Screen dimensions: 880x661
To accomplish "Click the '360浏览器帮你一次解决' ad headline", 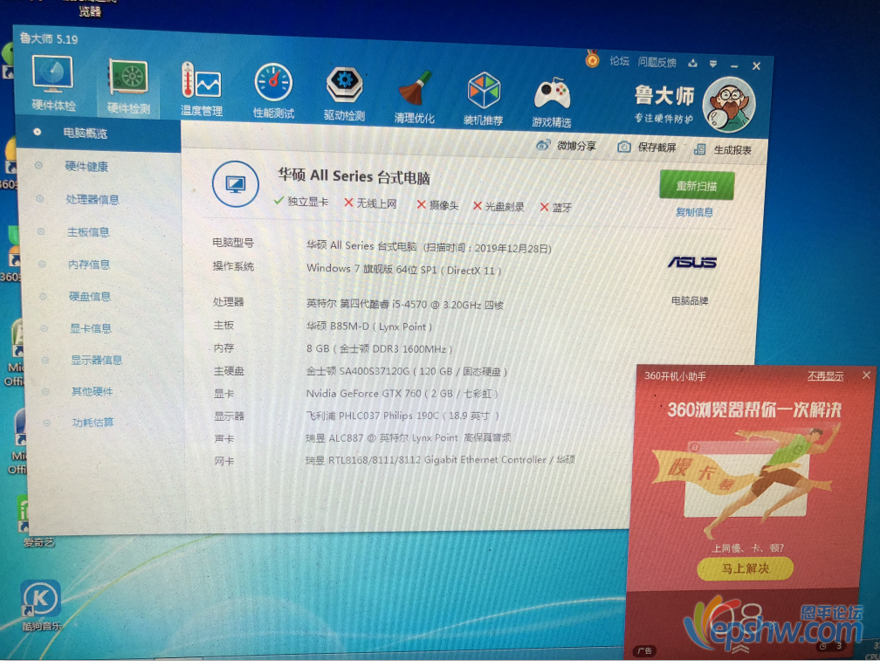I will click(754, 410).
